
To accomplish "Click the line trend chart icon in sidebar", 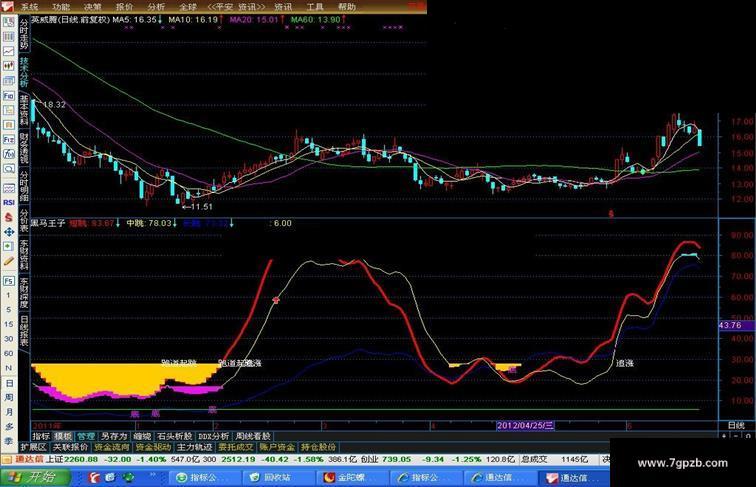I will point(9,51).
